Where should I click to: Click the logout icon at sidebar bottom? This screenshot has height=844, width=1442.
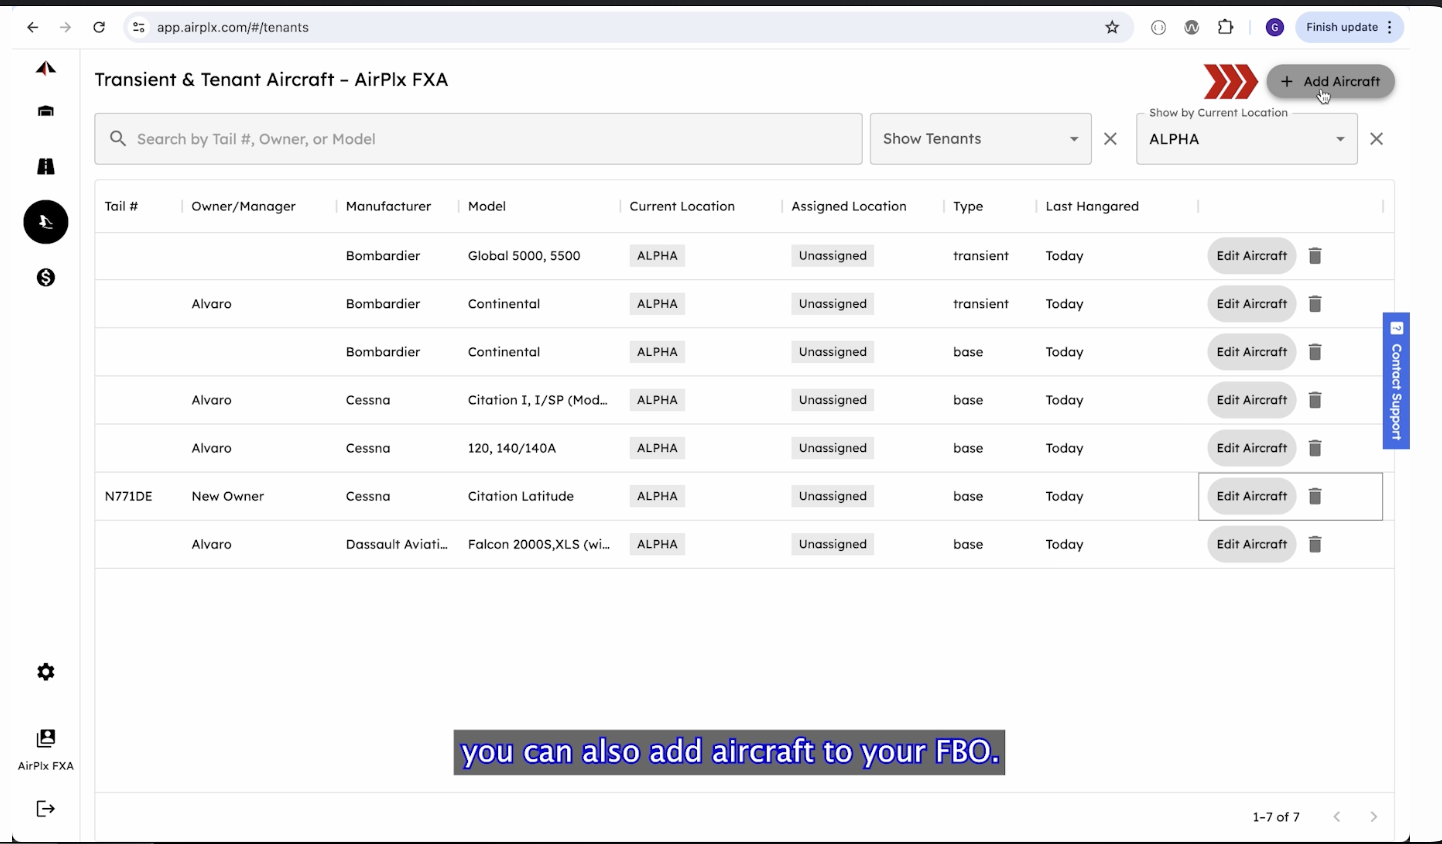46,809
